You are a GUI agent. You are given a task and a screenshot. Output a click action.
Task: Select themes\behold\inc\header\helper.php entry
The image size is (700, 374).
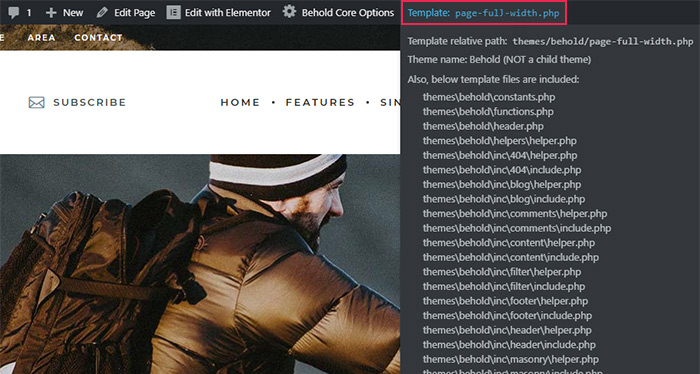[507, 330]
